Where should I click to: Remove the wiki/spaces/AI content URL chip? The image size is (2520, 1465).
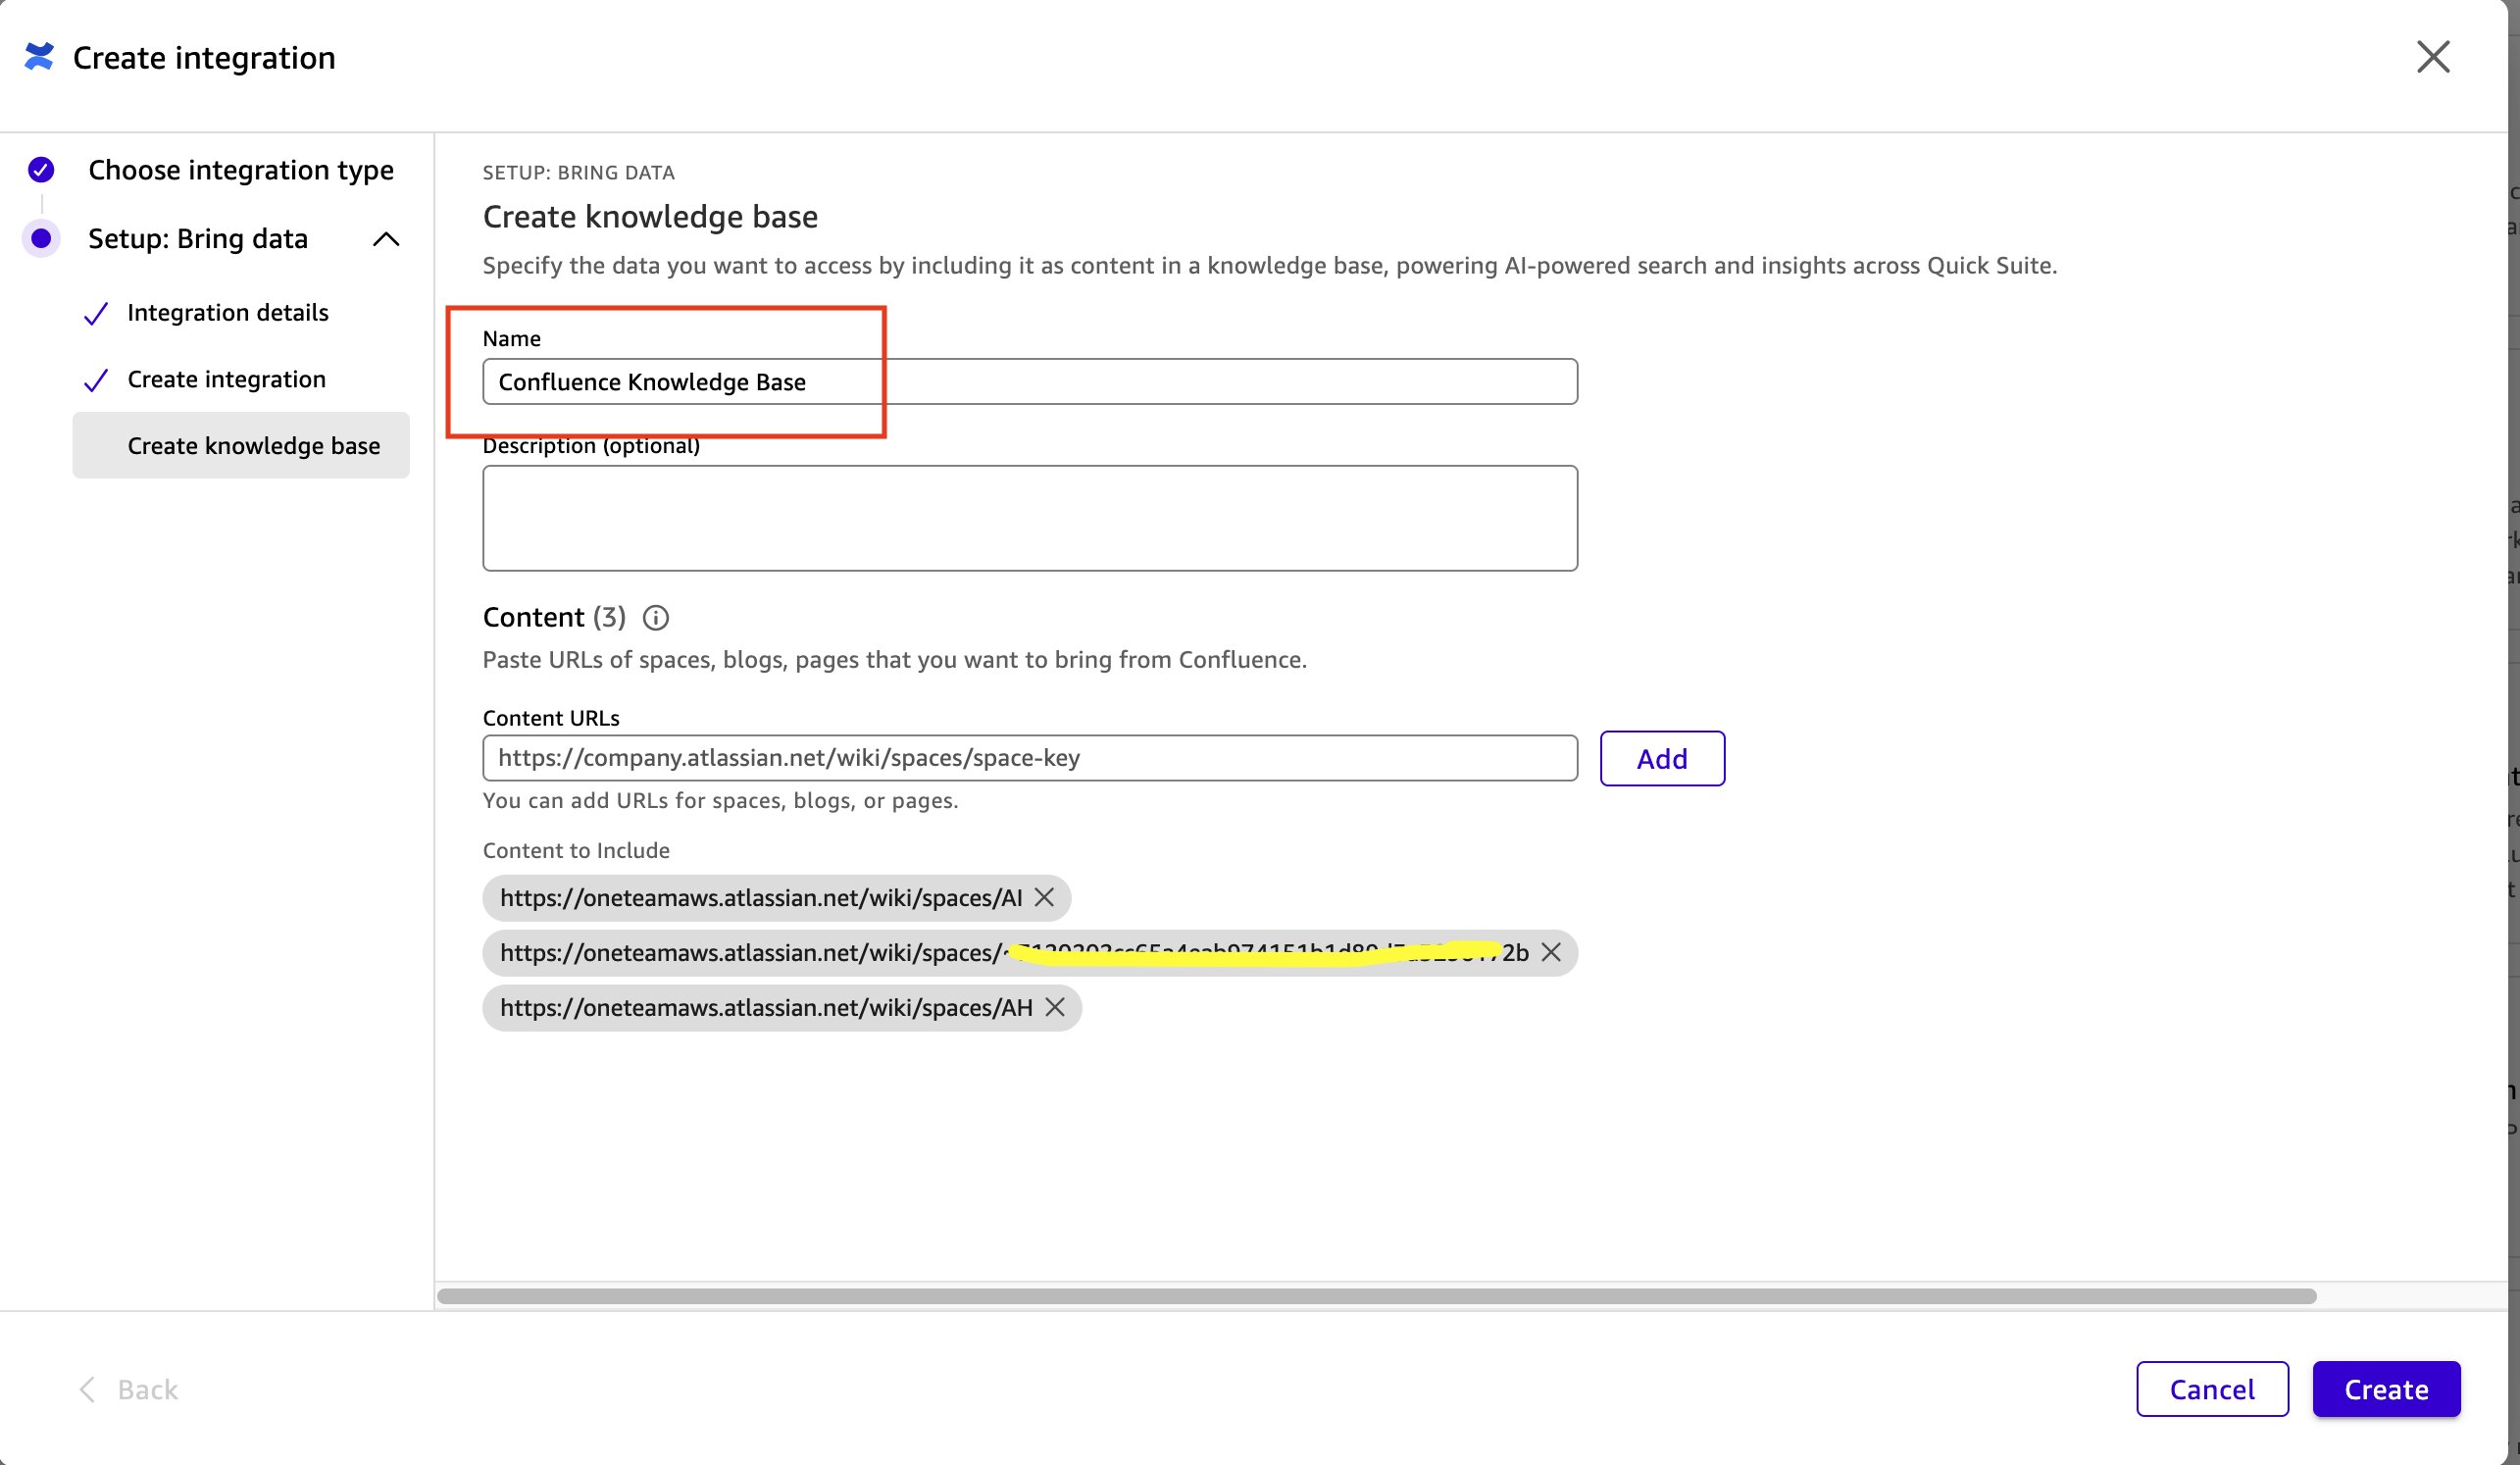coord(1044,897)
